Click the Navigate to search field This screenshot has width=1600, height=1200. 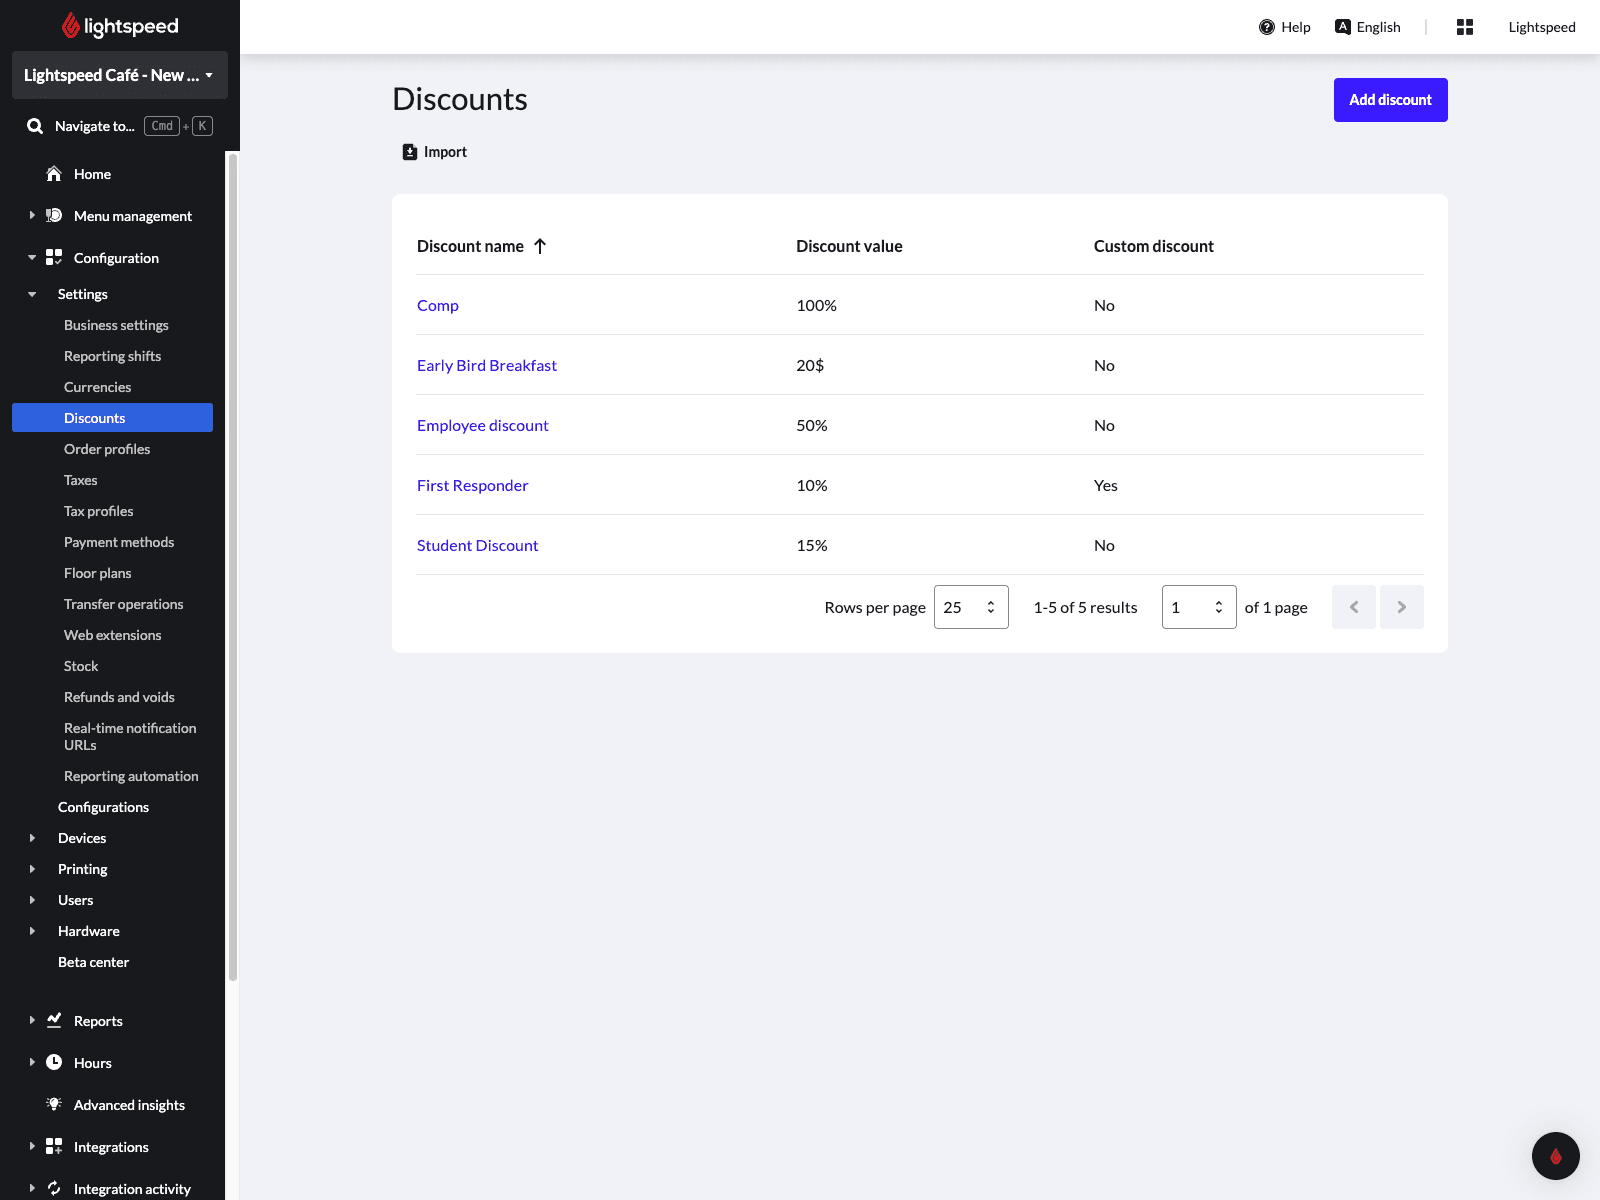(x=95, y=126)
